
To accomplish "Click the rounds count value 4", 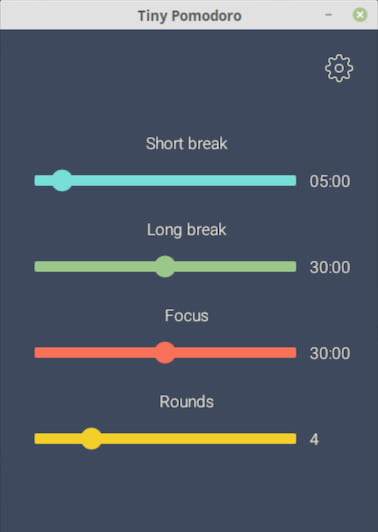I will [x=314, y=440].
